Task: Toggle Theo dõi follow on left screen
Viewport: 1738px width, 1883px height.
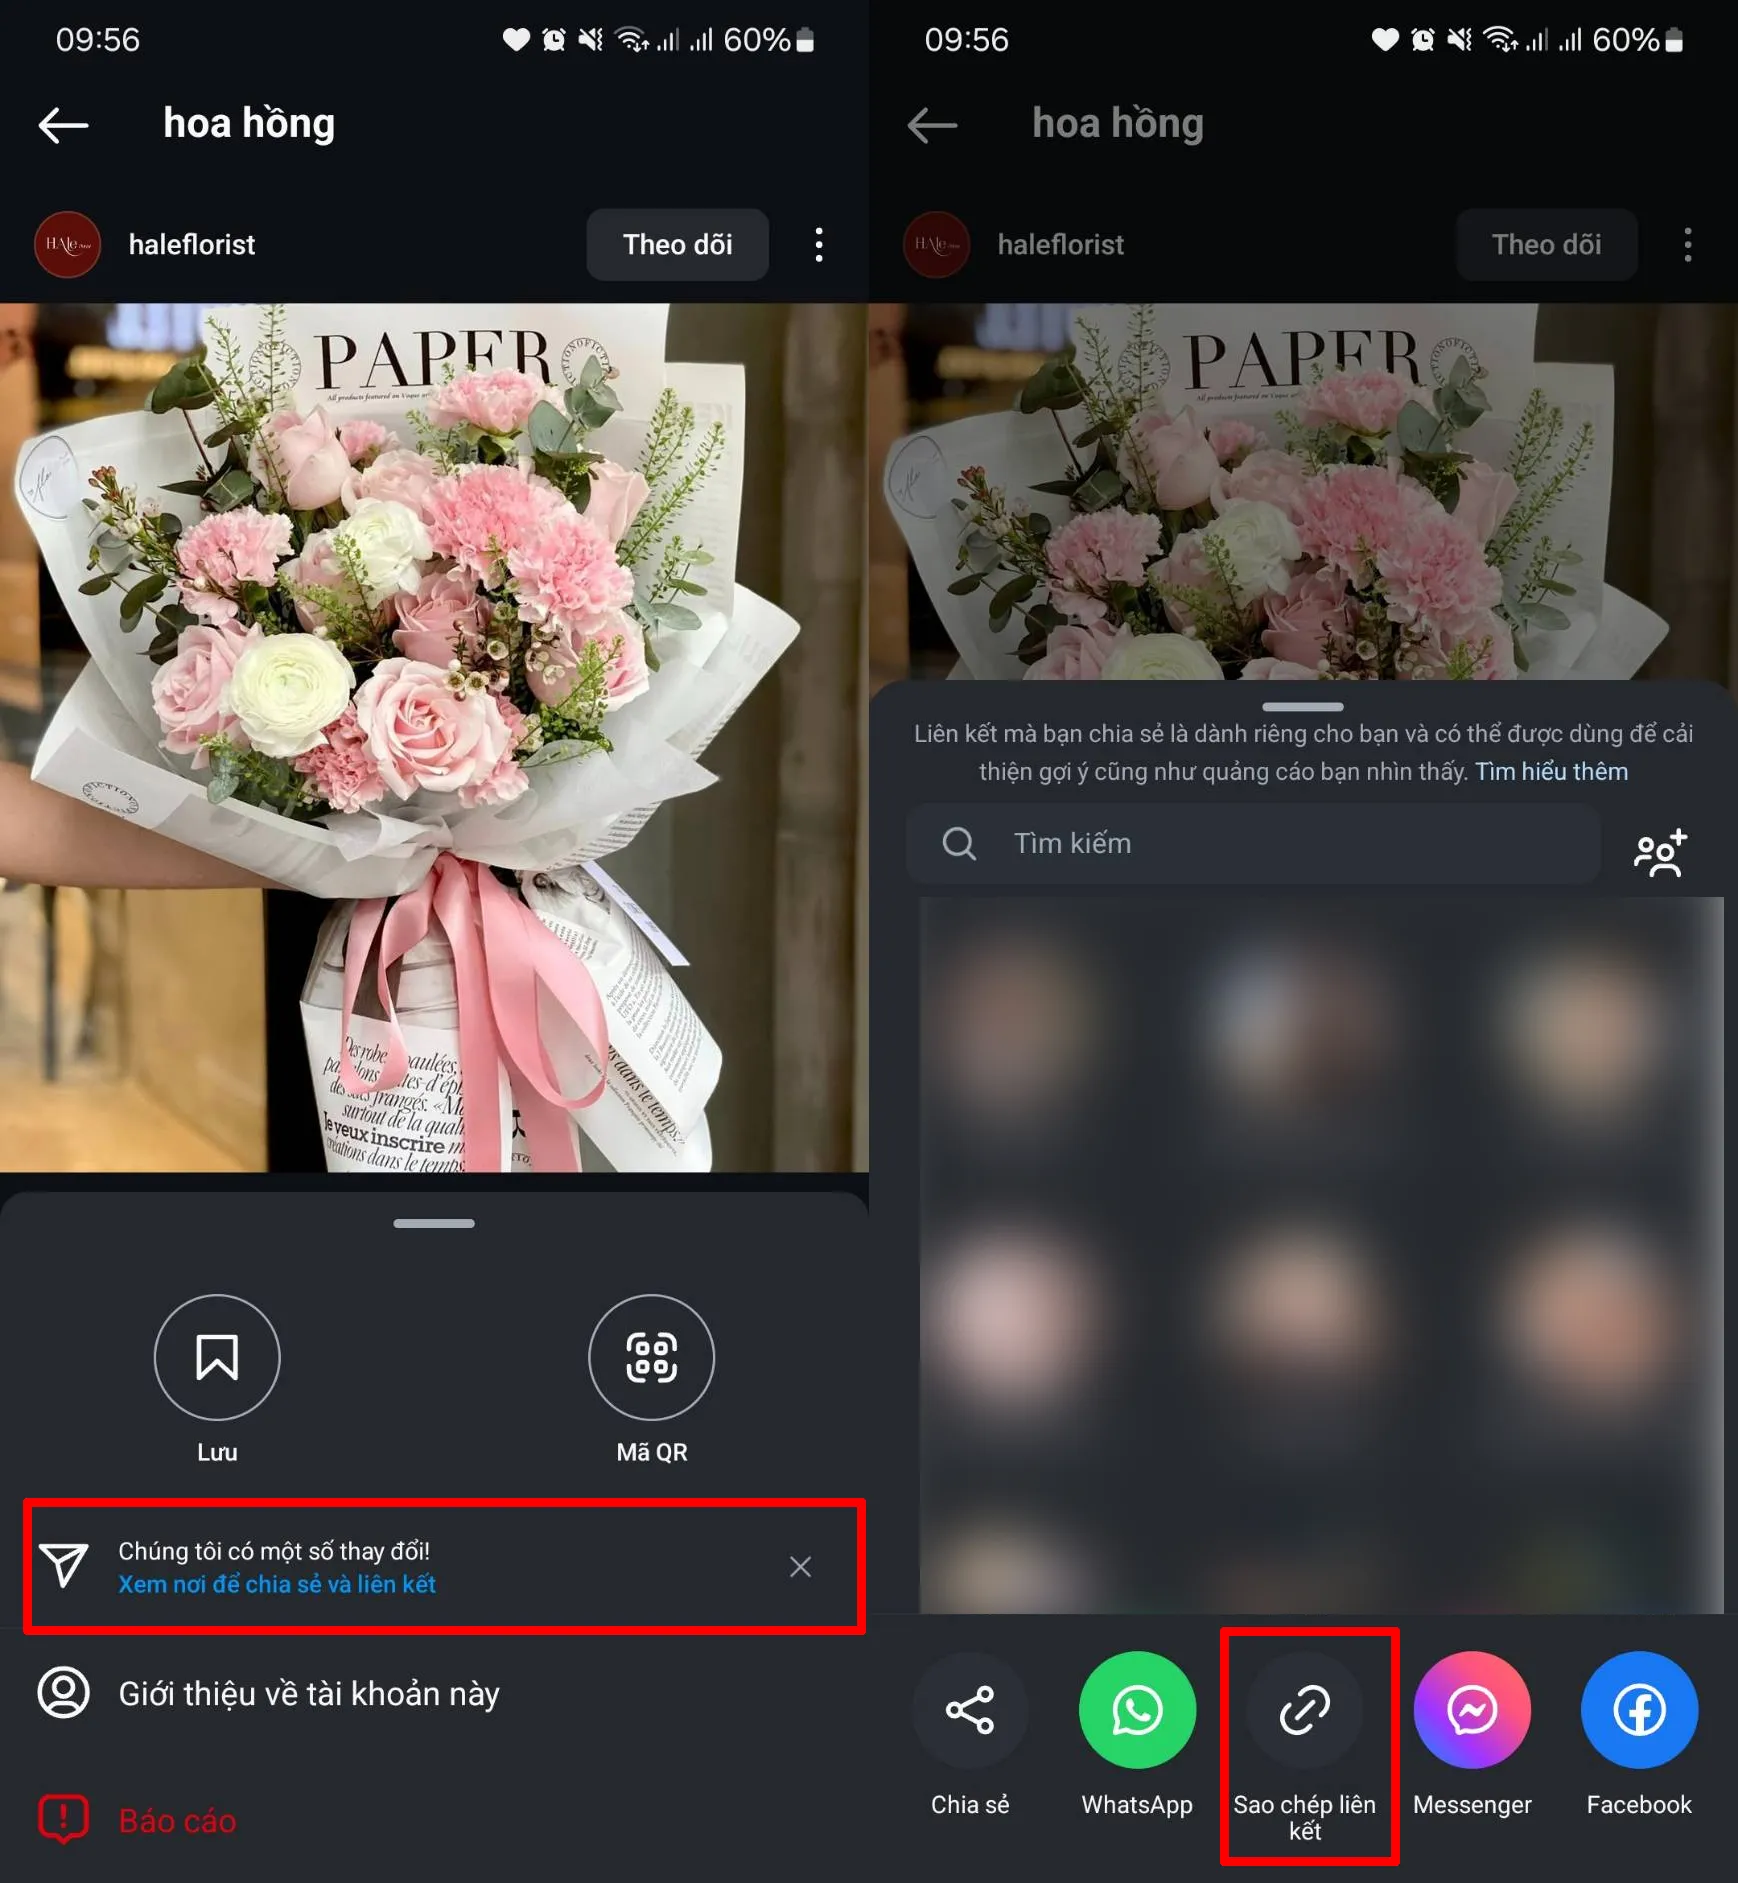Action: [x=677, y=244]
